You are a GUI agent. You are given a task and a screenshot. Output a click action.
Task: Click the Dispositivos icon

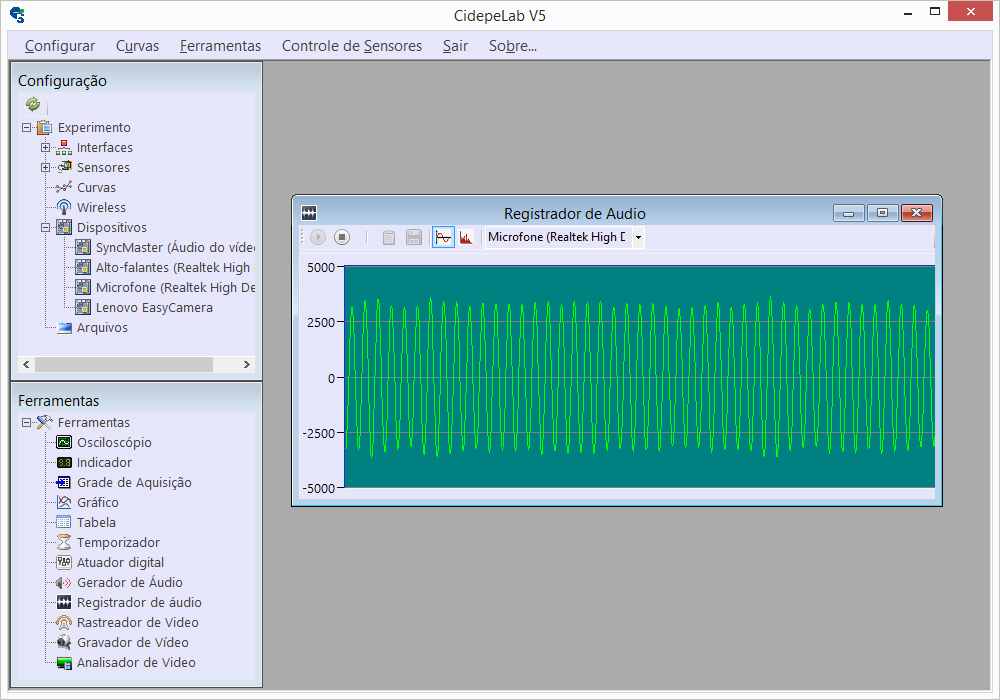pyautogui.click(x=64, y=227)
